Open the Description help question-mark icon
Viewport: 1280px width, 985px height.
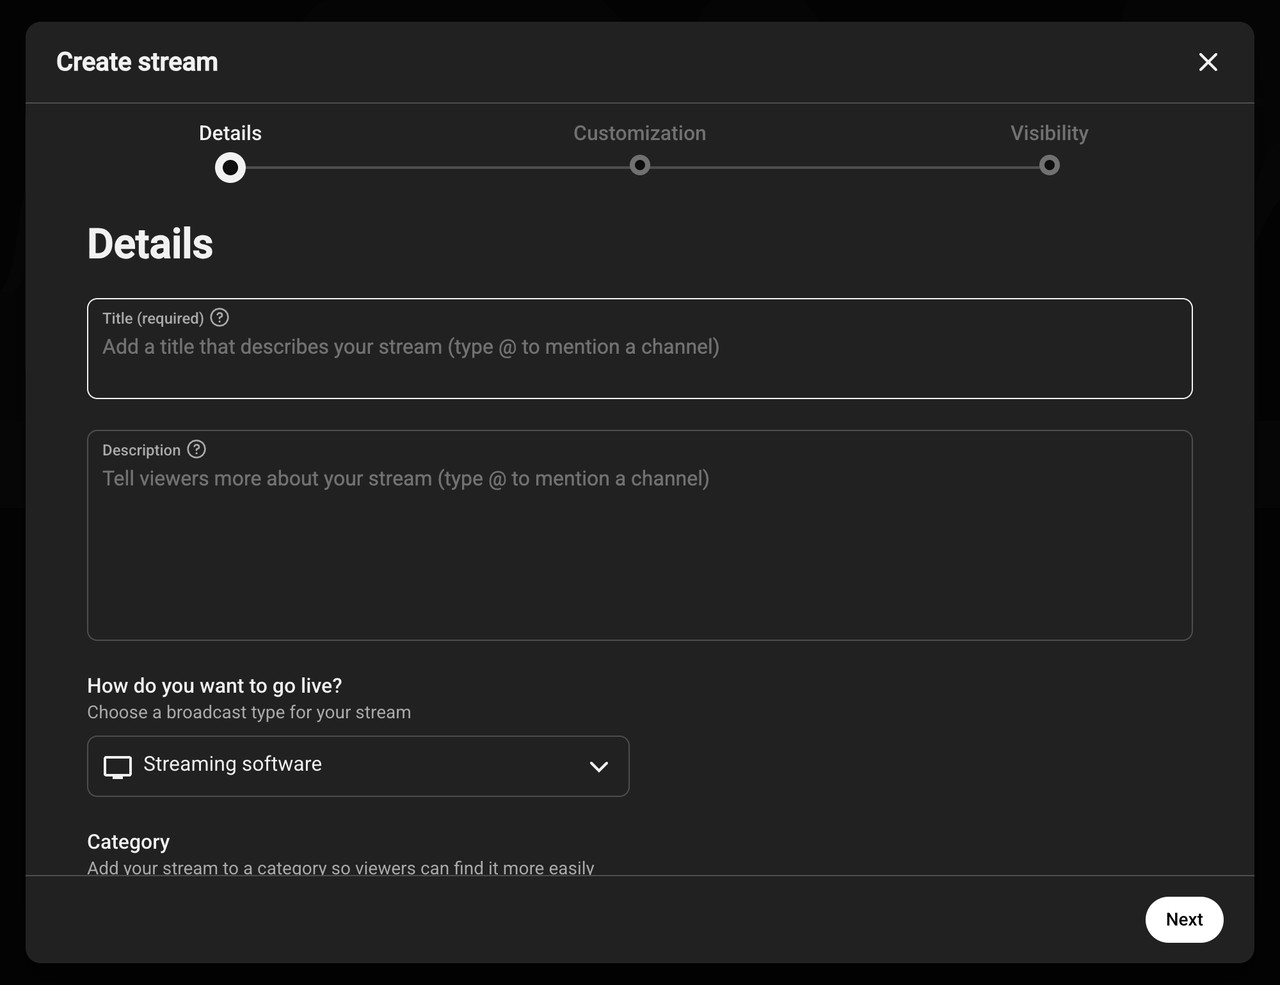pyautogui.click(x=197, y=449)
